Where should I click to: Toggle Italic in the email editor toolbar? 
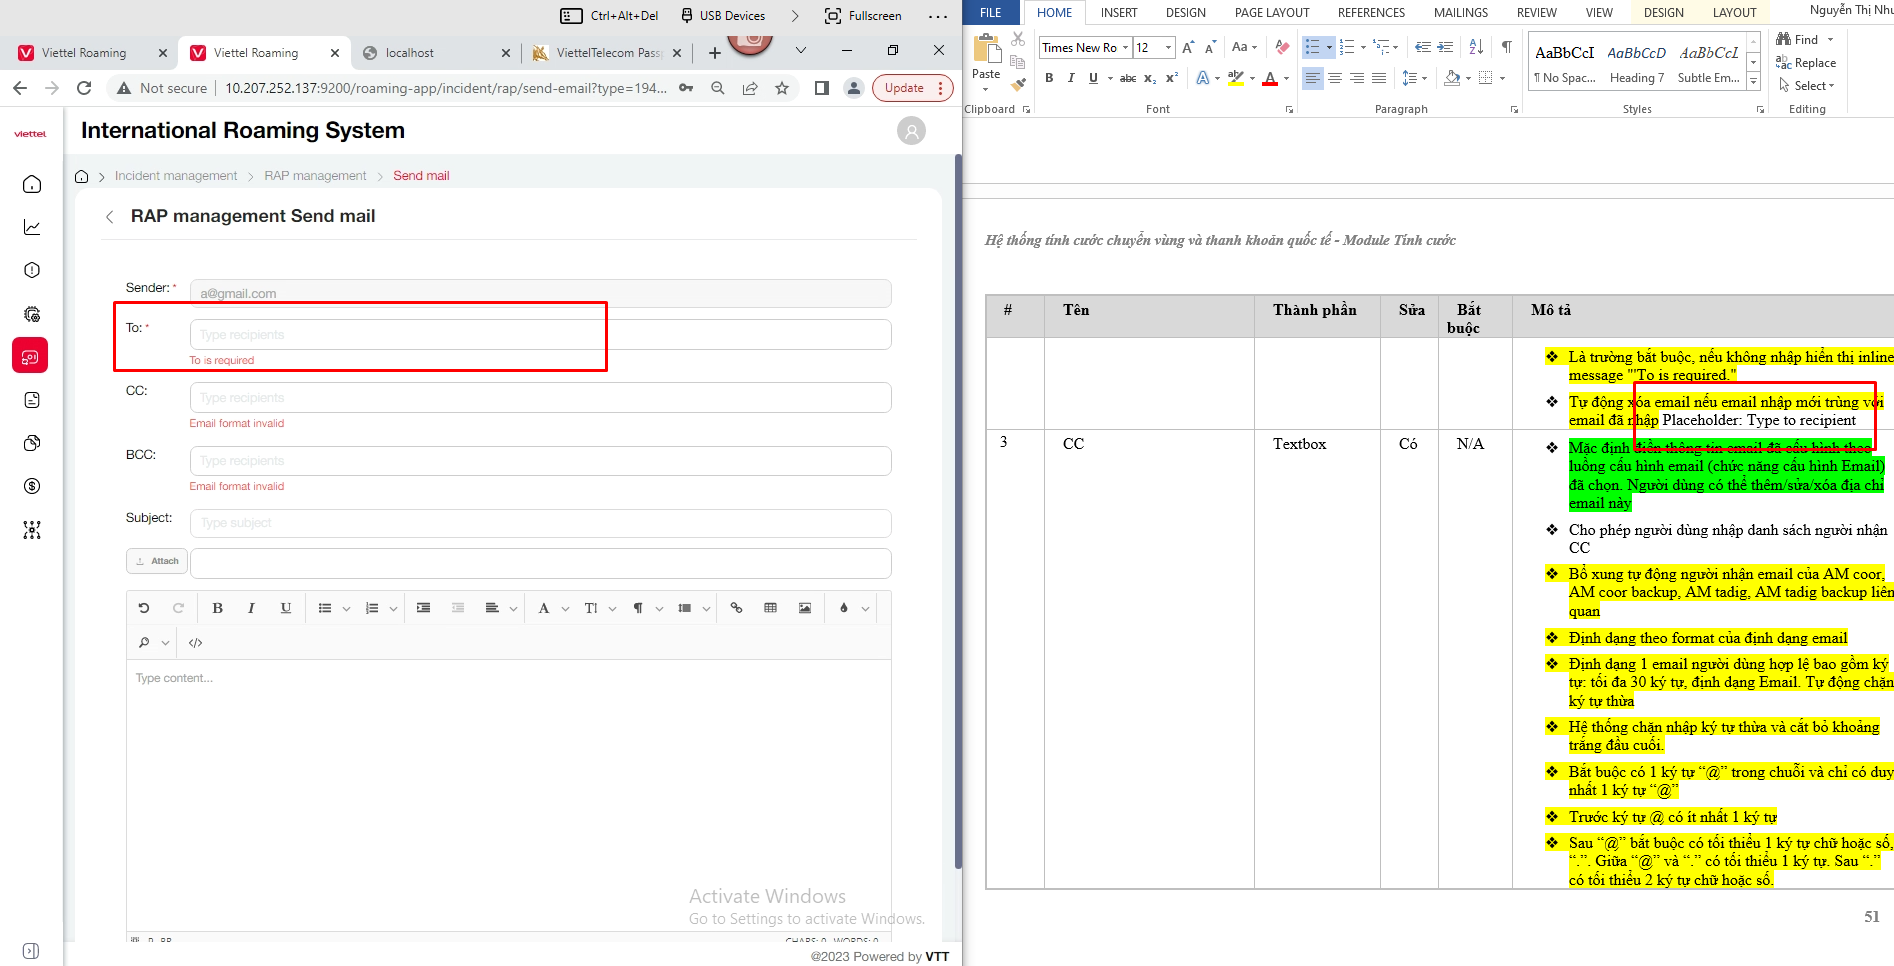point(251,608)
